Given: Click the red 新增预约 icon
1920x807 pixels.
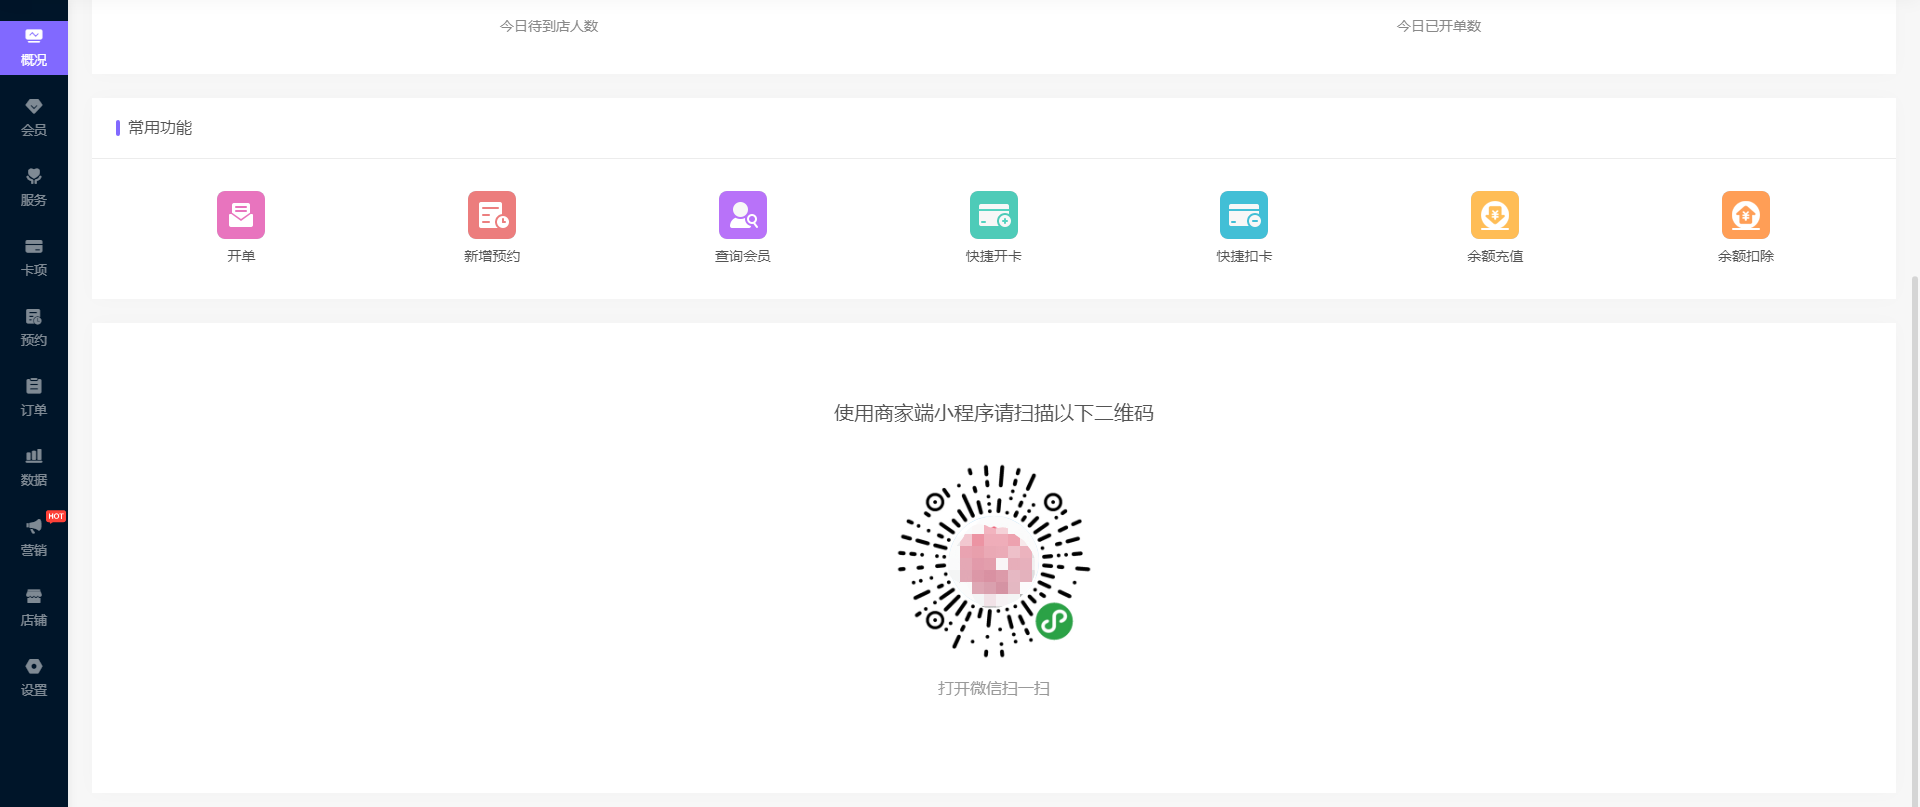Looking at the screenshot, I should (x=492, y=215).
